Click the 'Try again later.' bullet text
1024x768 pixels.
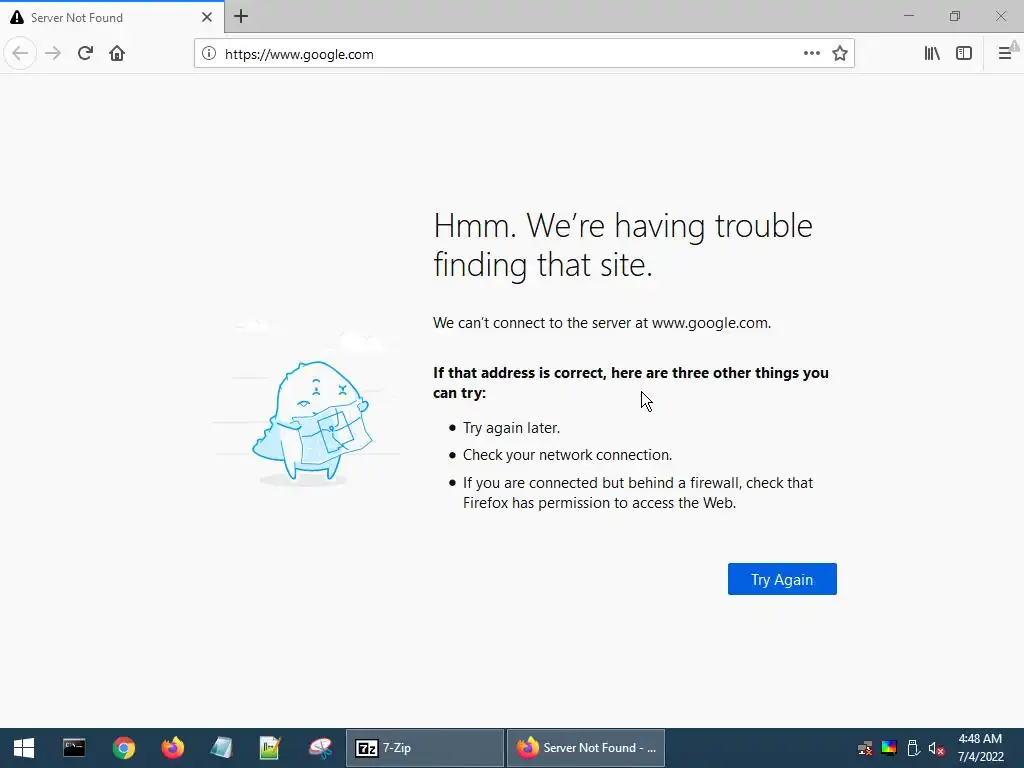(x=511, y=428)
